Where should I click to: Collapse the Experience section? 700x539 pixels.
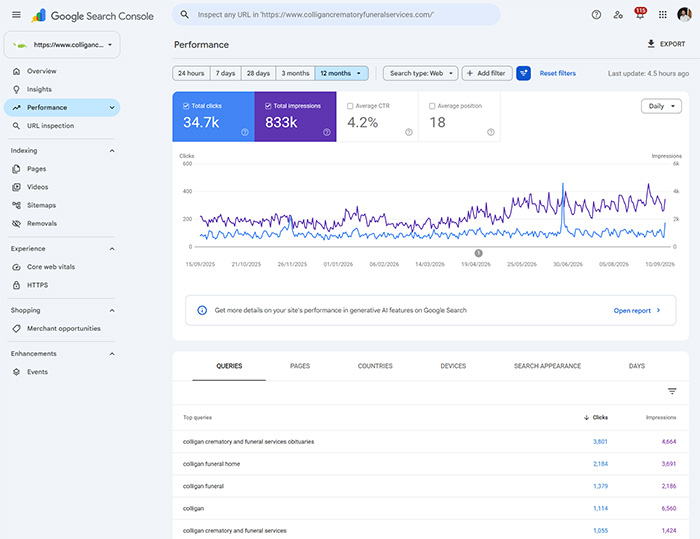pos(112,249)
